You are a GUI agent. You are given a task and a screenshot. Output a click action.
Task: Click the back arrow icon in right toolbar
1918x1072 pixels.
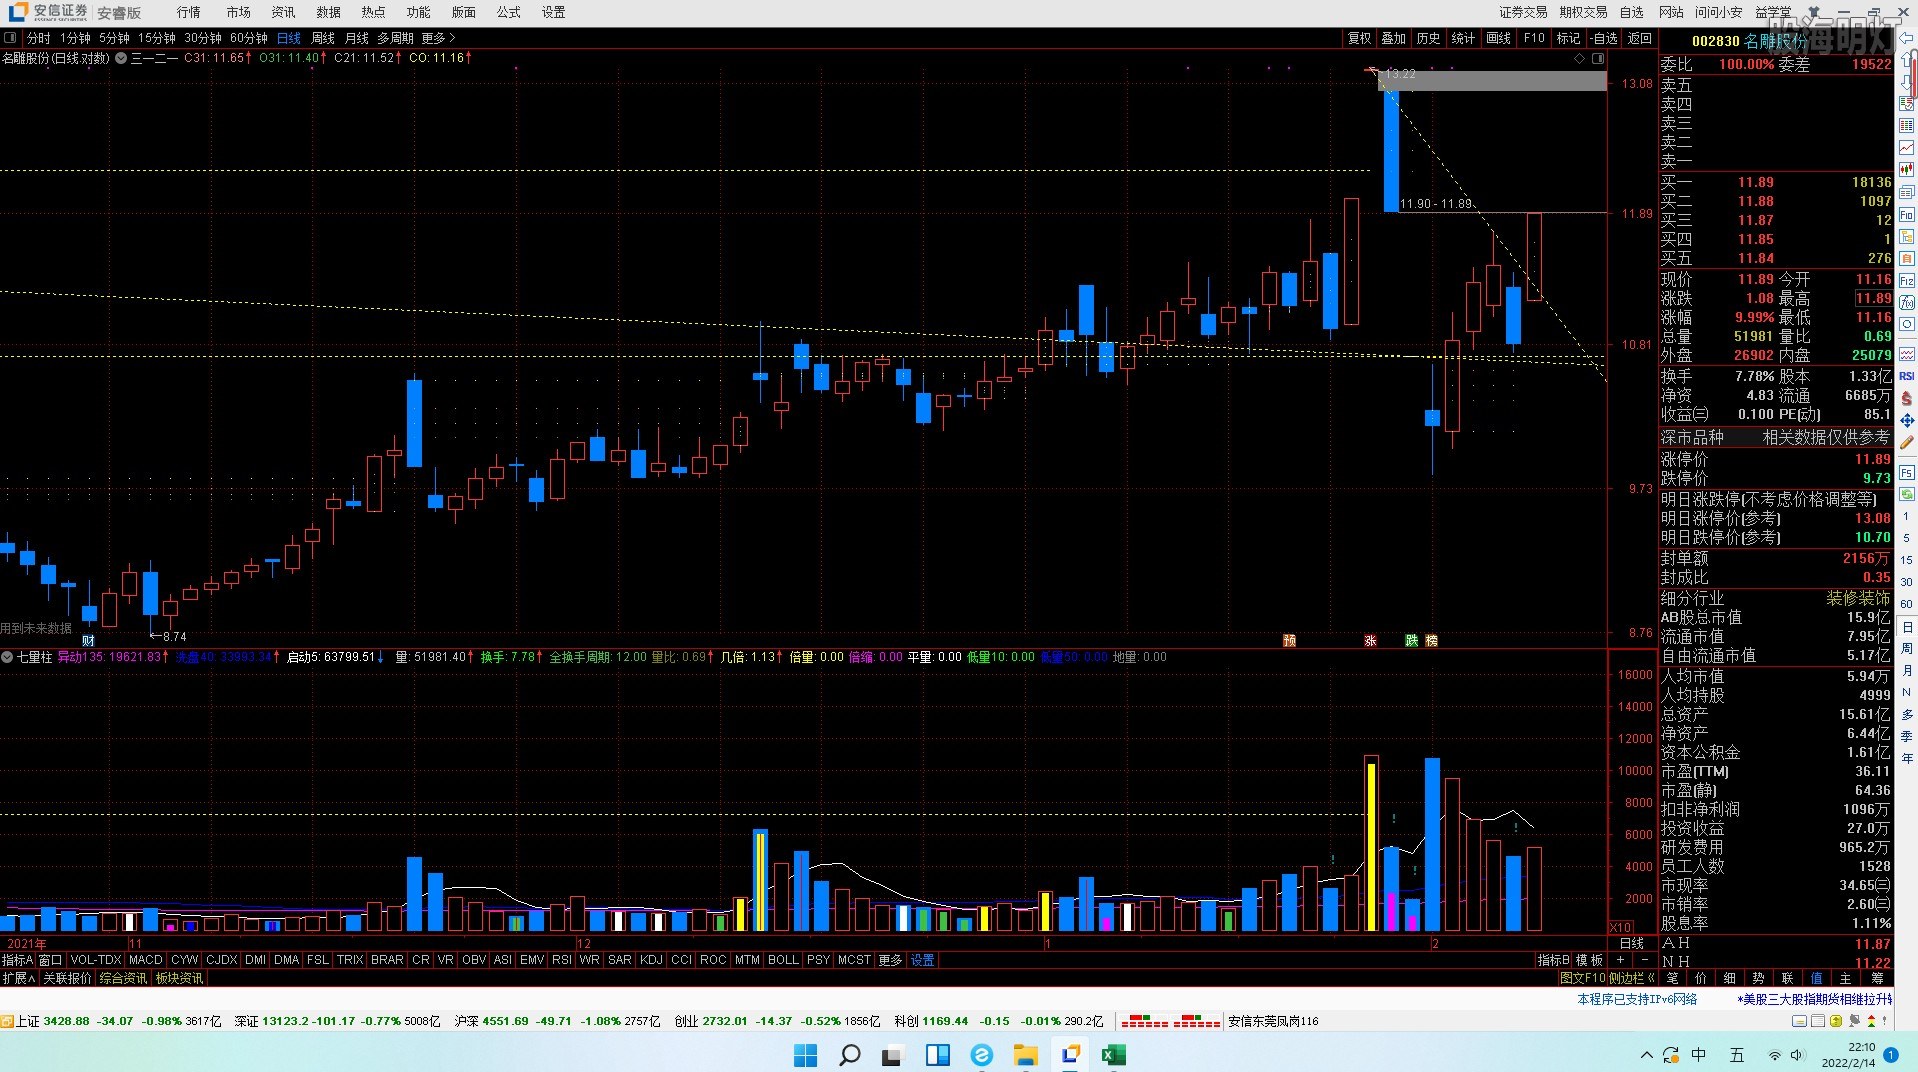pyautogui.click(x=1907, y=37)
